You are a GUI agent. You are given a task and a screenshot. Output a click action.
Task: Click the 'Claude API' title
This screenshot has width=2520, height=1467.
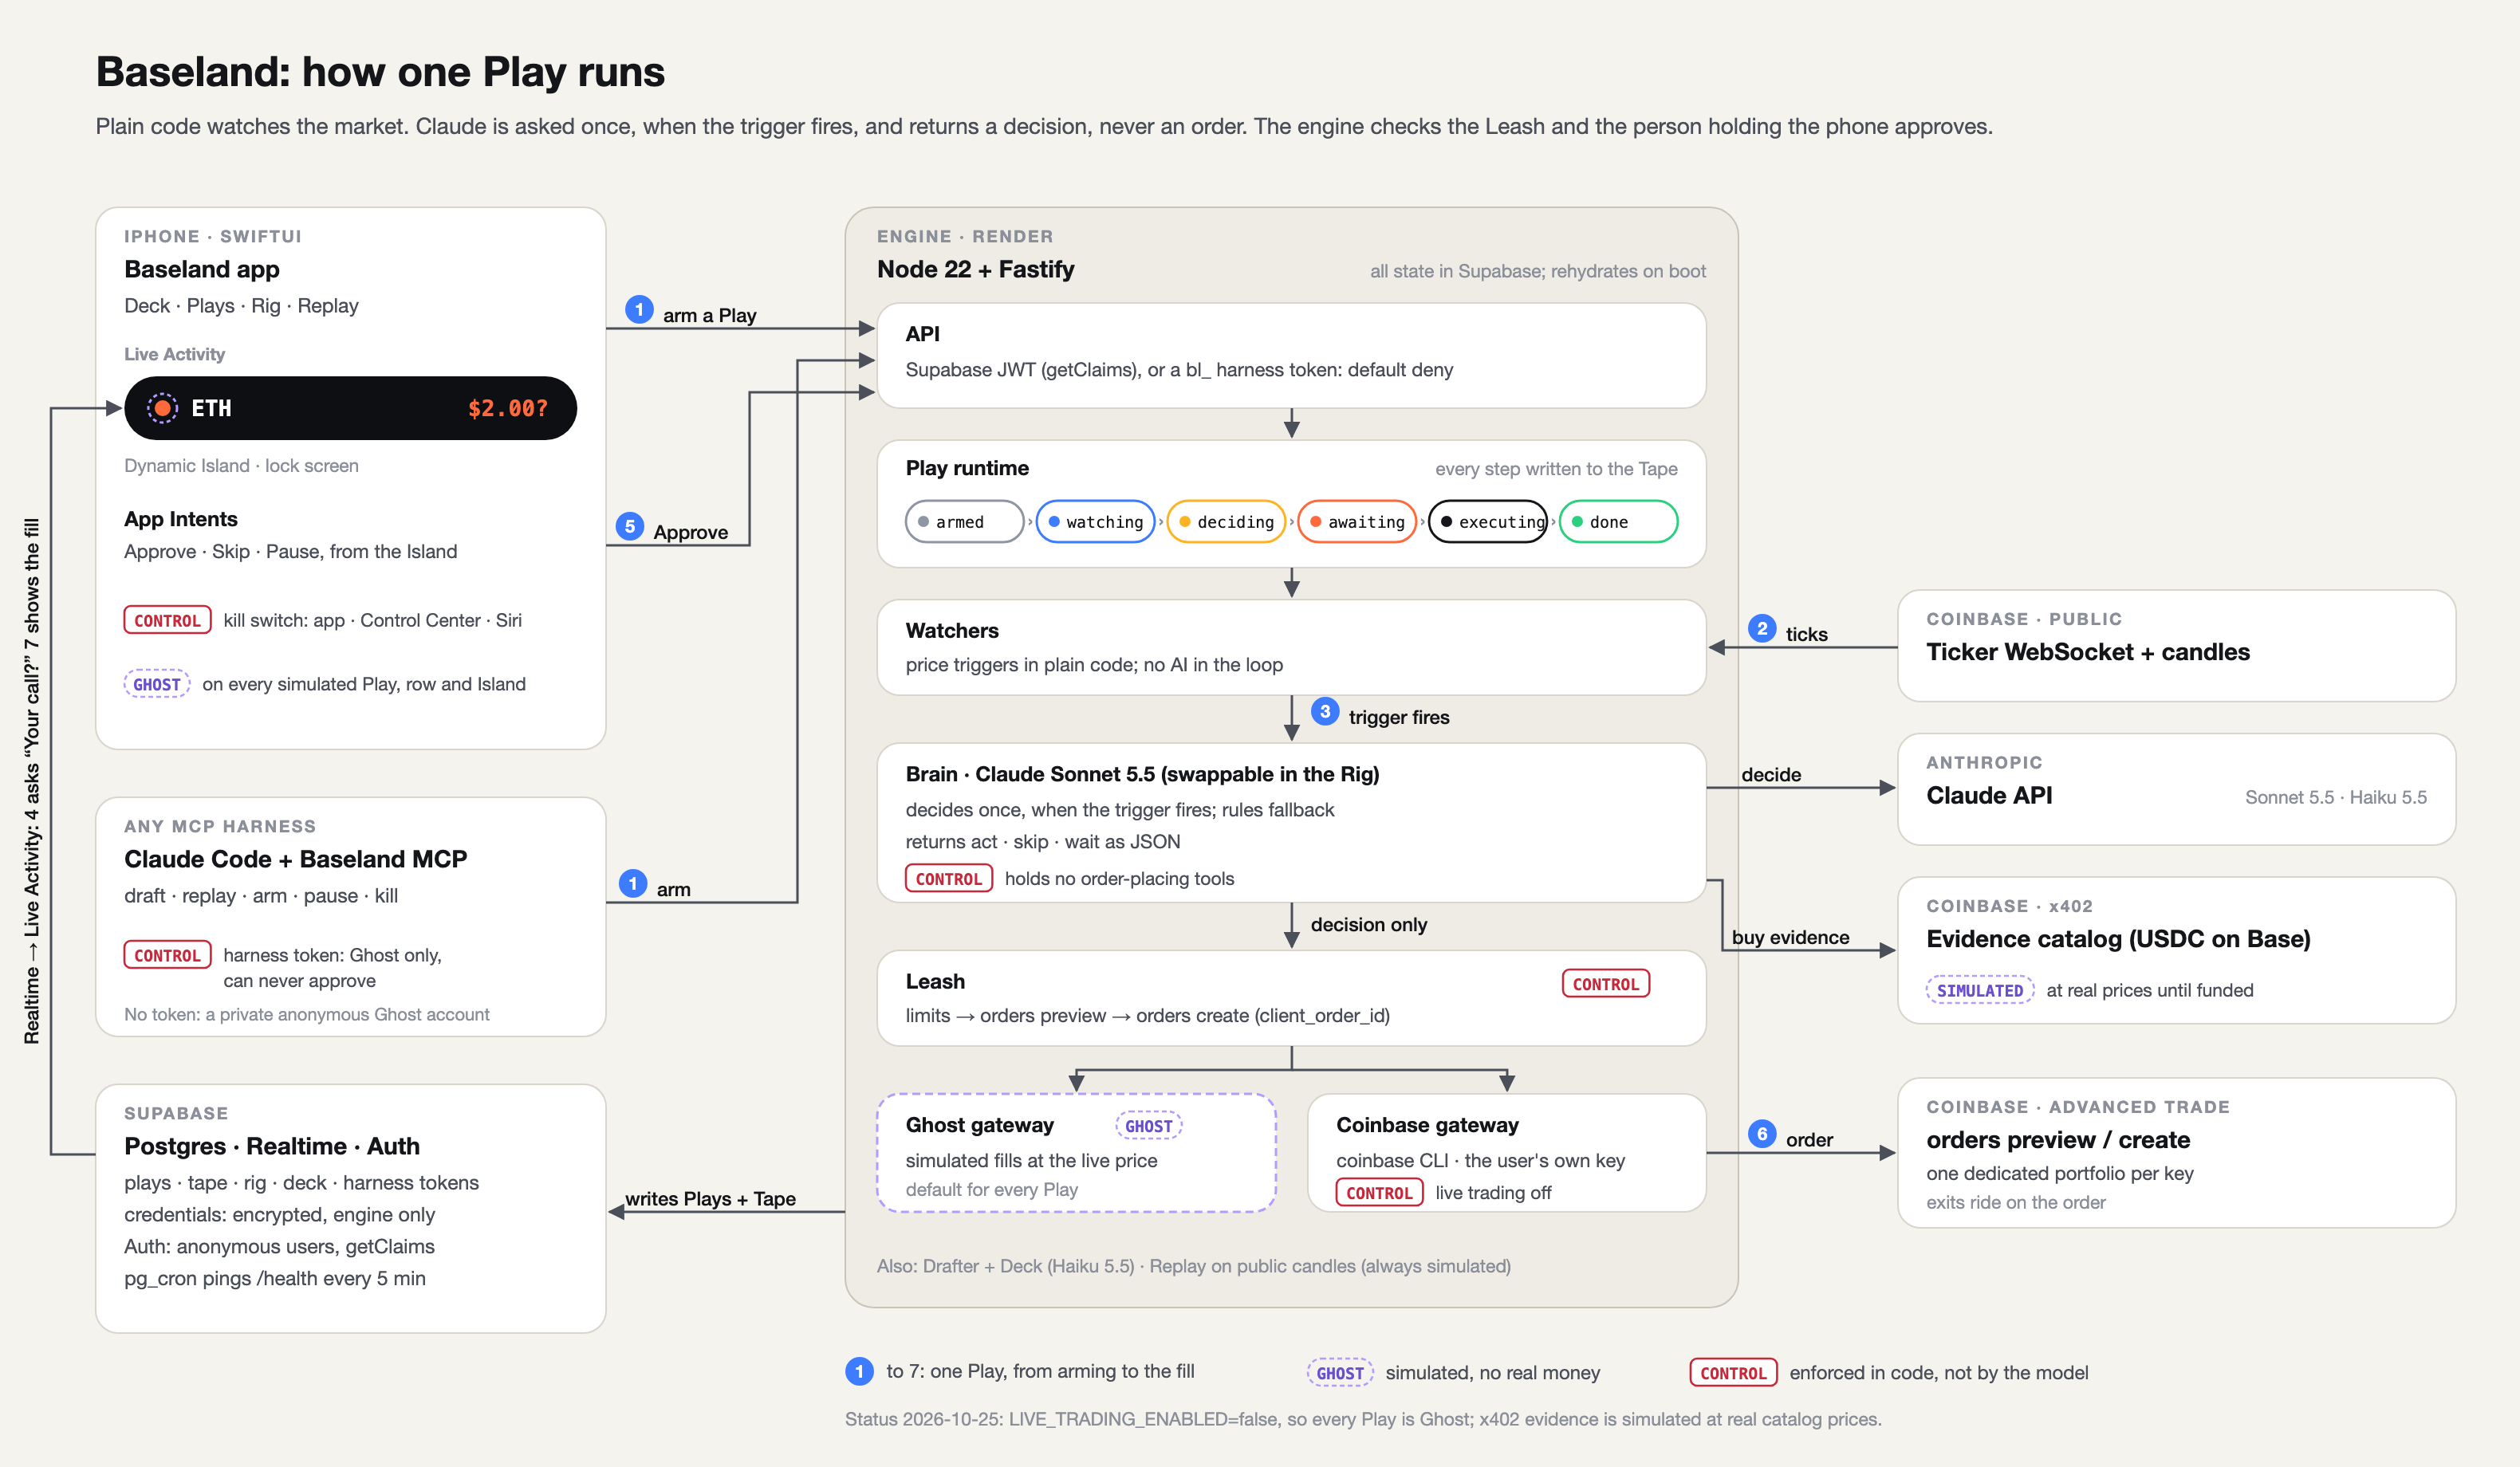click(x=1989, y=795)
